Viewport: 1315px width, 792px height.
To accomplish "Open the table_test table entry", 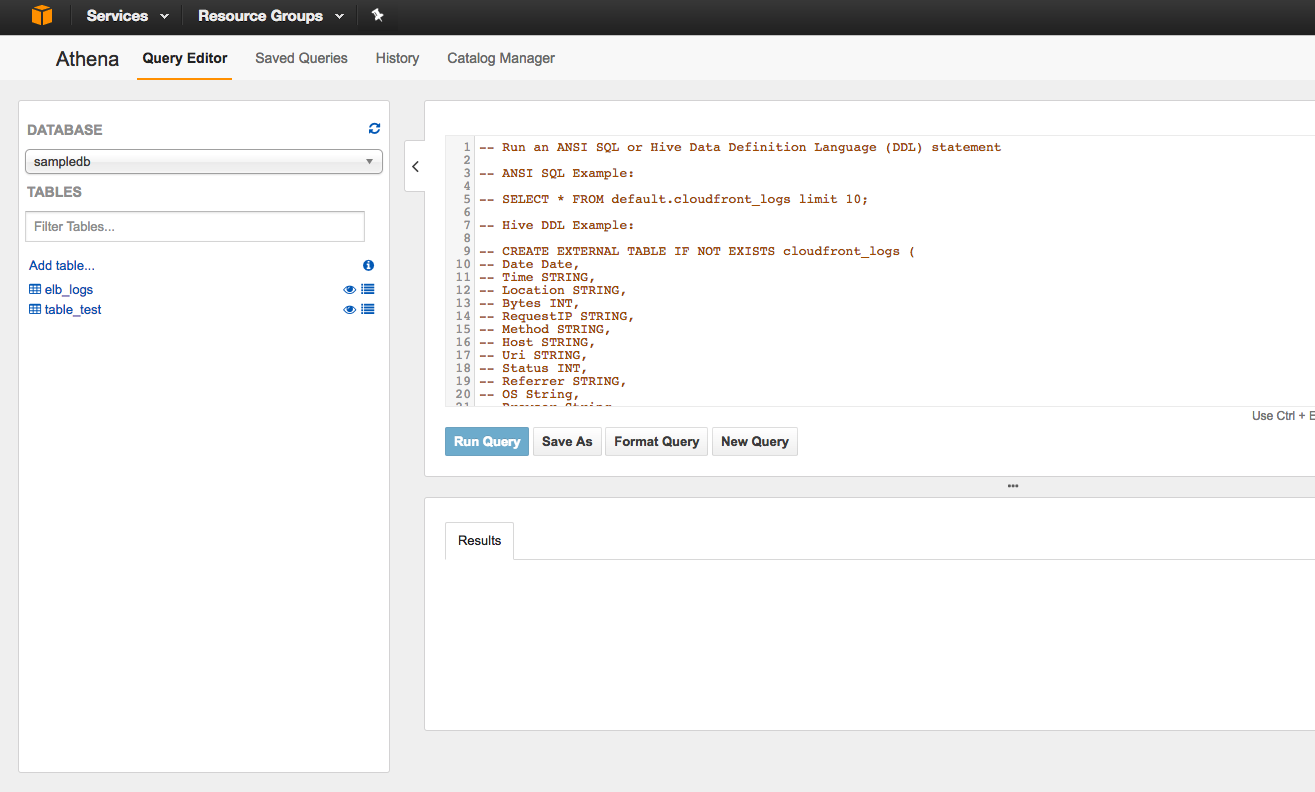I will 73,310.
